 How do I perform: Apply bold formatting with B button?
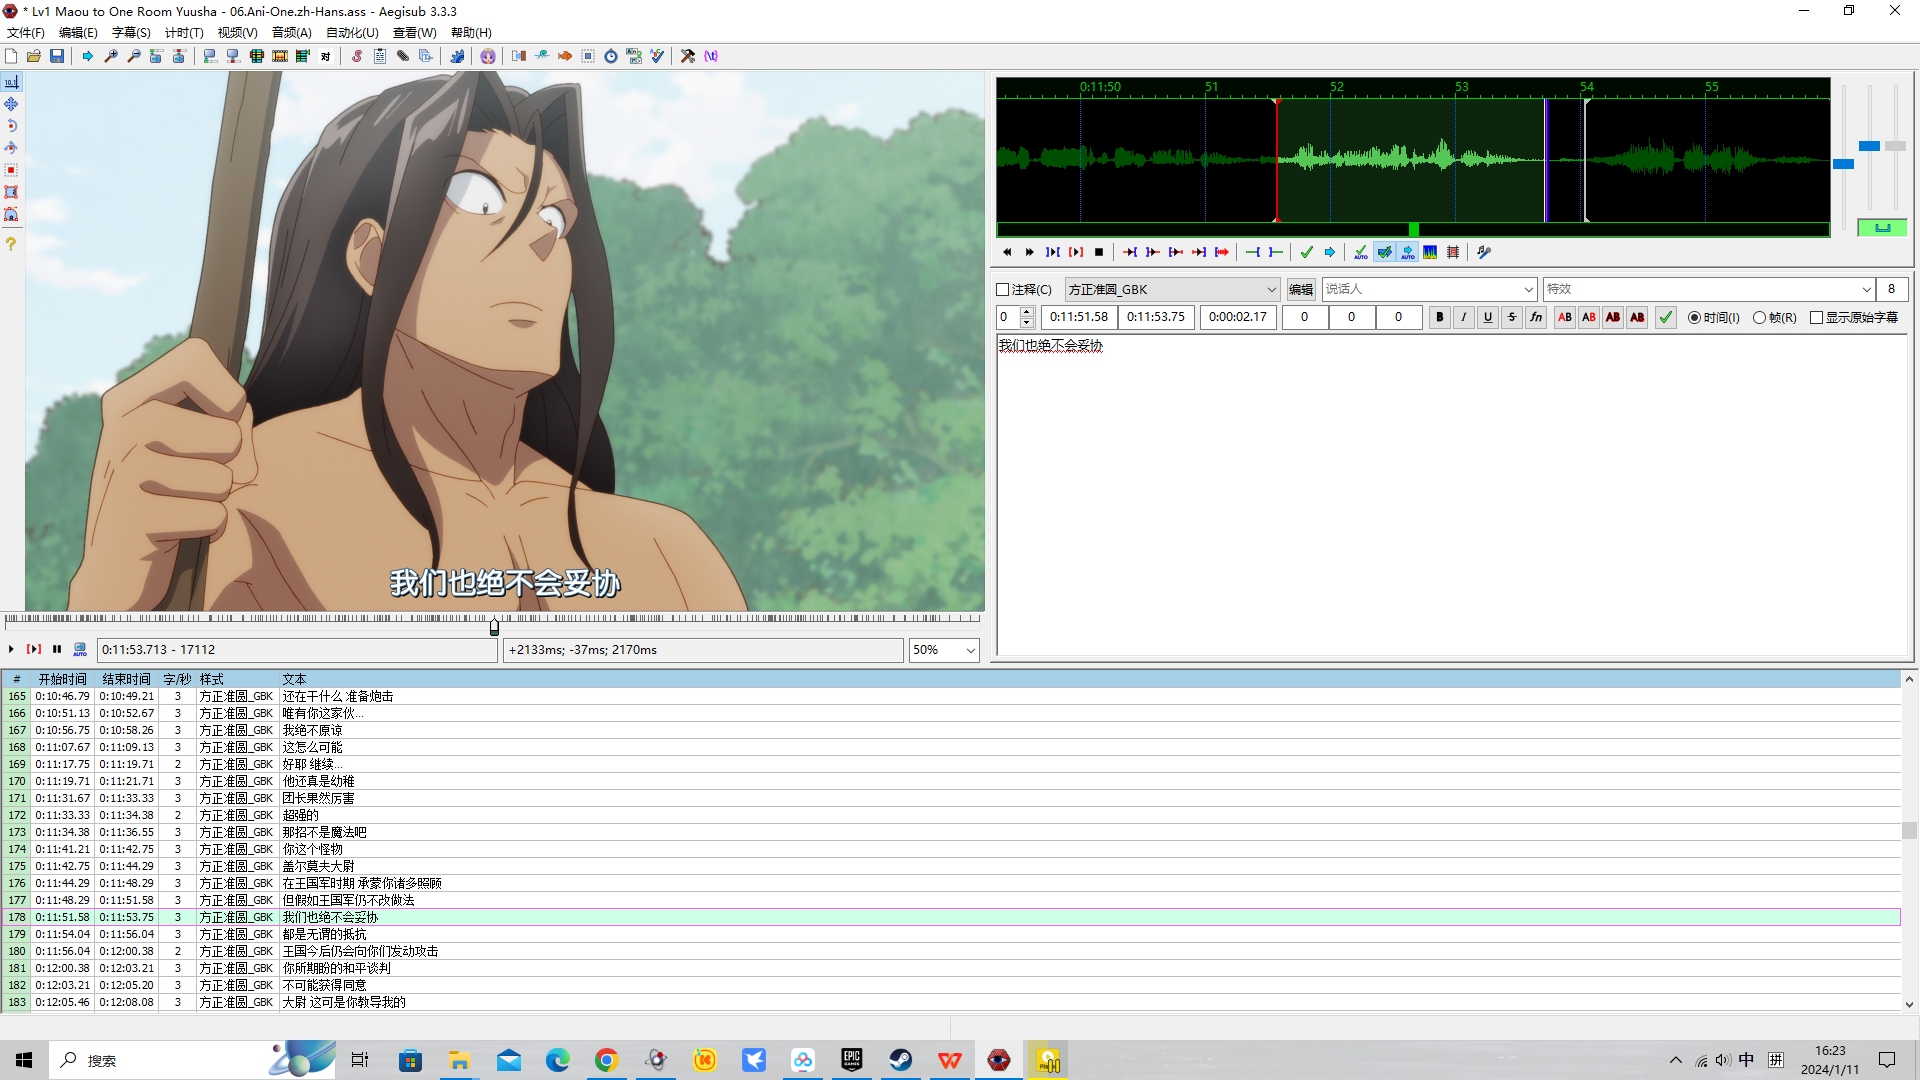click(x=1440, y=317)
